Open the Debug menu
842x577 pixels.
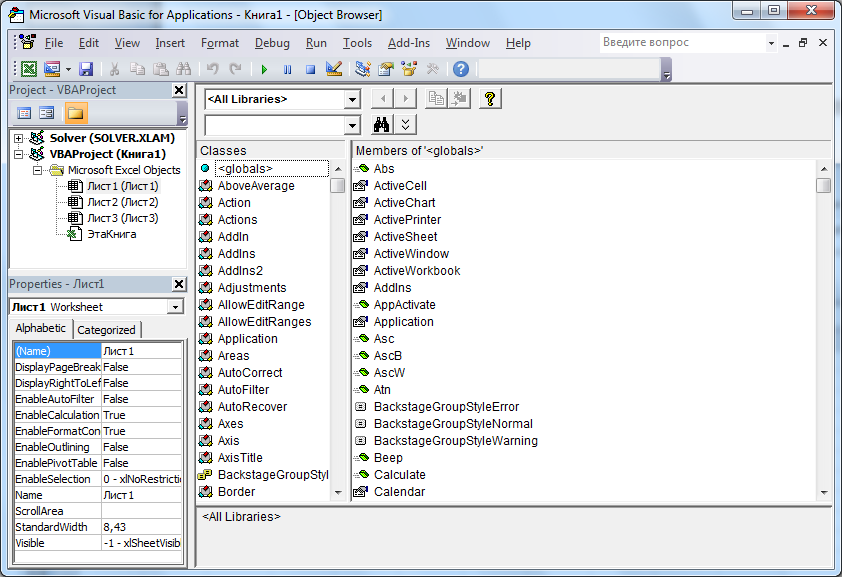272,43
